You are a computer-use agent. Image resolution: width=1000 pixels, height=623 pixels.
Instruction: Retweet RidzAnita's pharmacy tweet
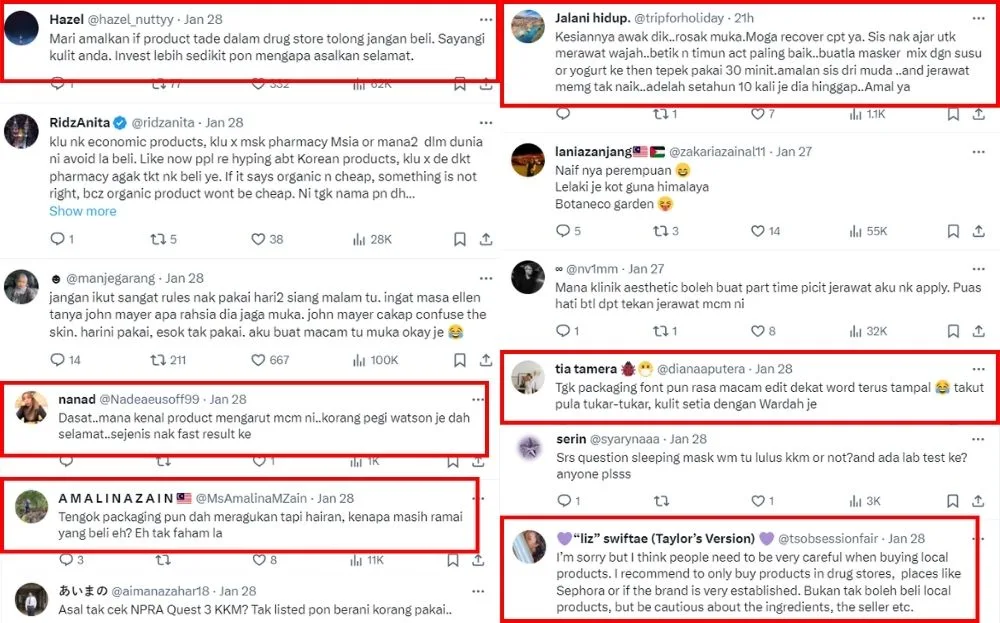[x=156, y=239]
